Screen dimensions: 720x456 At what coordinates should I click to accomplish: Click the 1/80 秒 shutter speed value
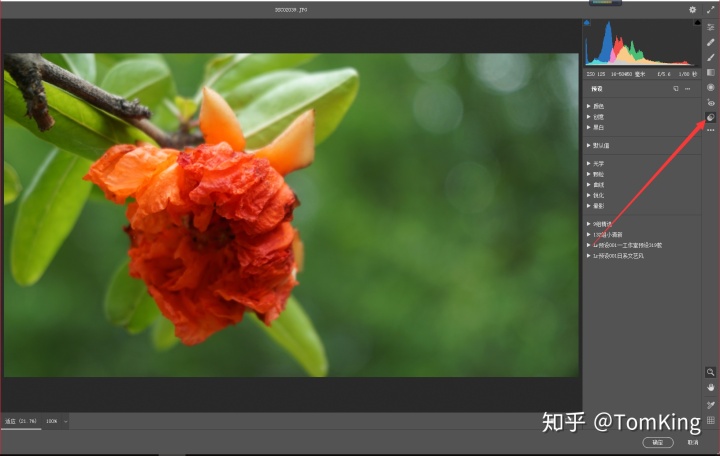click(x=688, y=74)
